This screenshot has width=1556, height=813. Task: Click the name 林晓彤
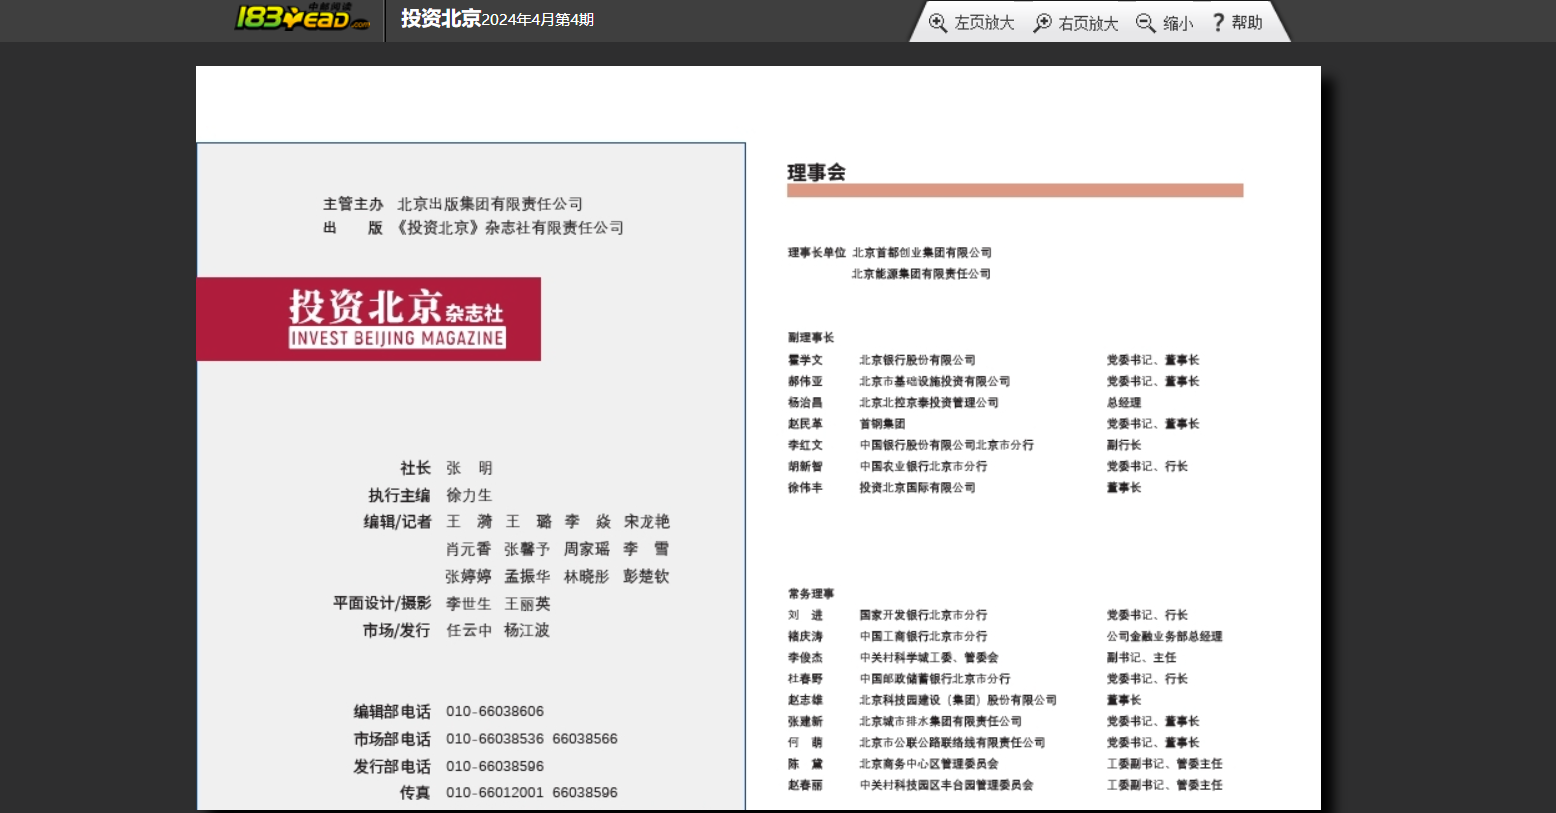tap(587, 576)
